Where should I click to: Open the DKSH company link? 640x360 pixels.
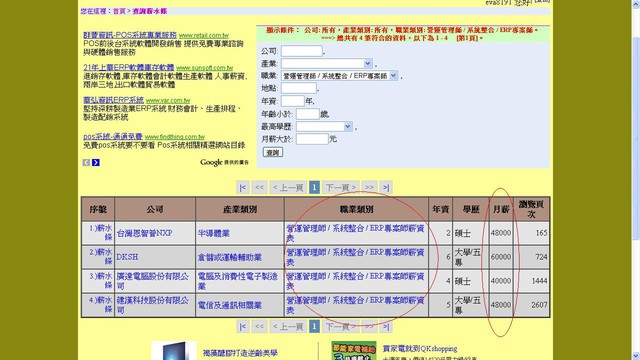(127, 257)
